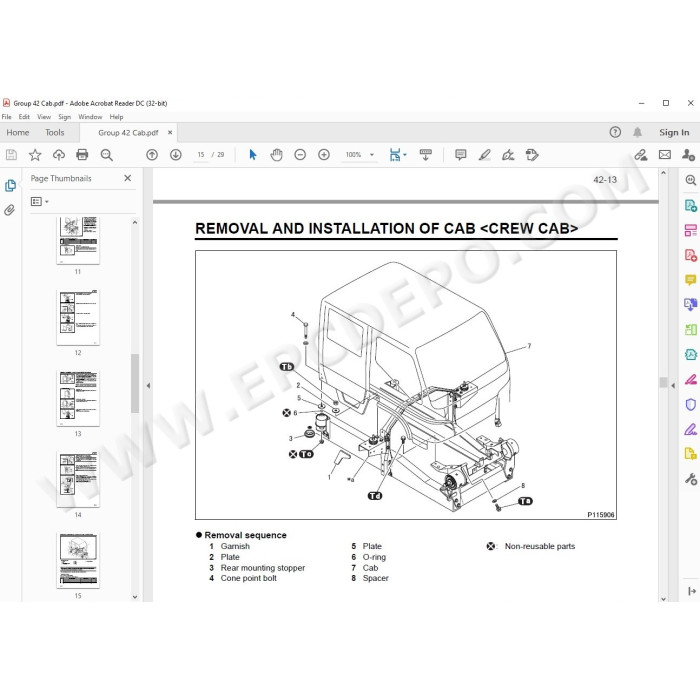Image resolution: width=700 pixels, height=700 pixels.
Task: Click the Sign In button
Action: pos(674,132)
